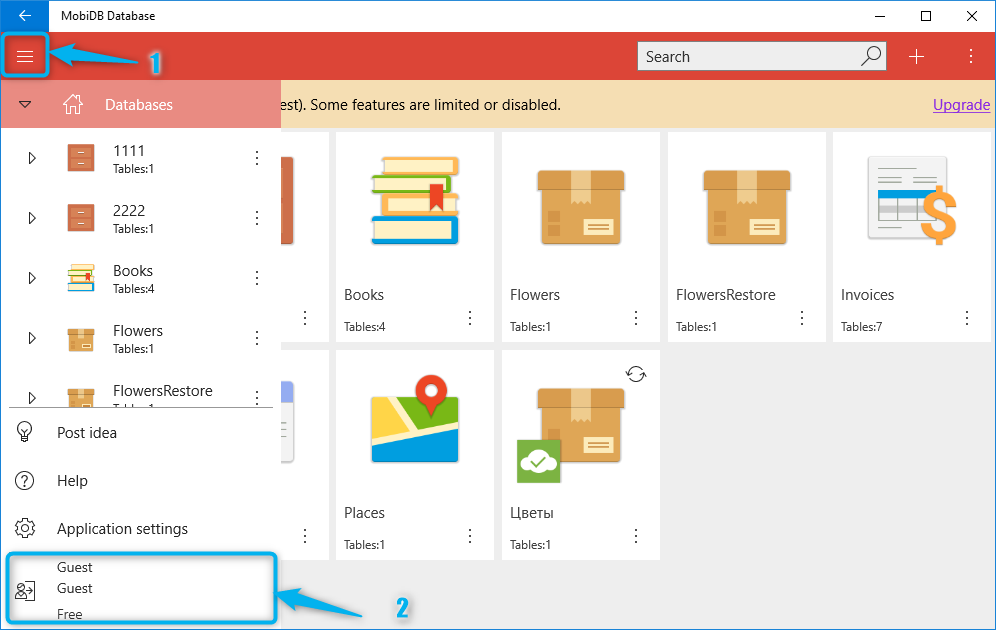Image resolution: width=996 pixels, height=630 pixels.
Task: Click the 2222 cabinet icon in sidebar
Action: [81, 218]
